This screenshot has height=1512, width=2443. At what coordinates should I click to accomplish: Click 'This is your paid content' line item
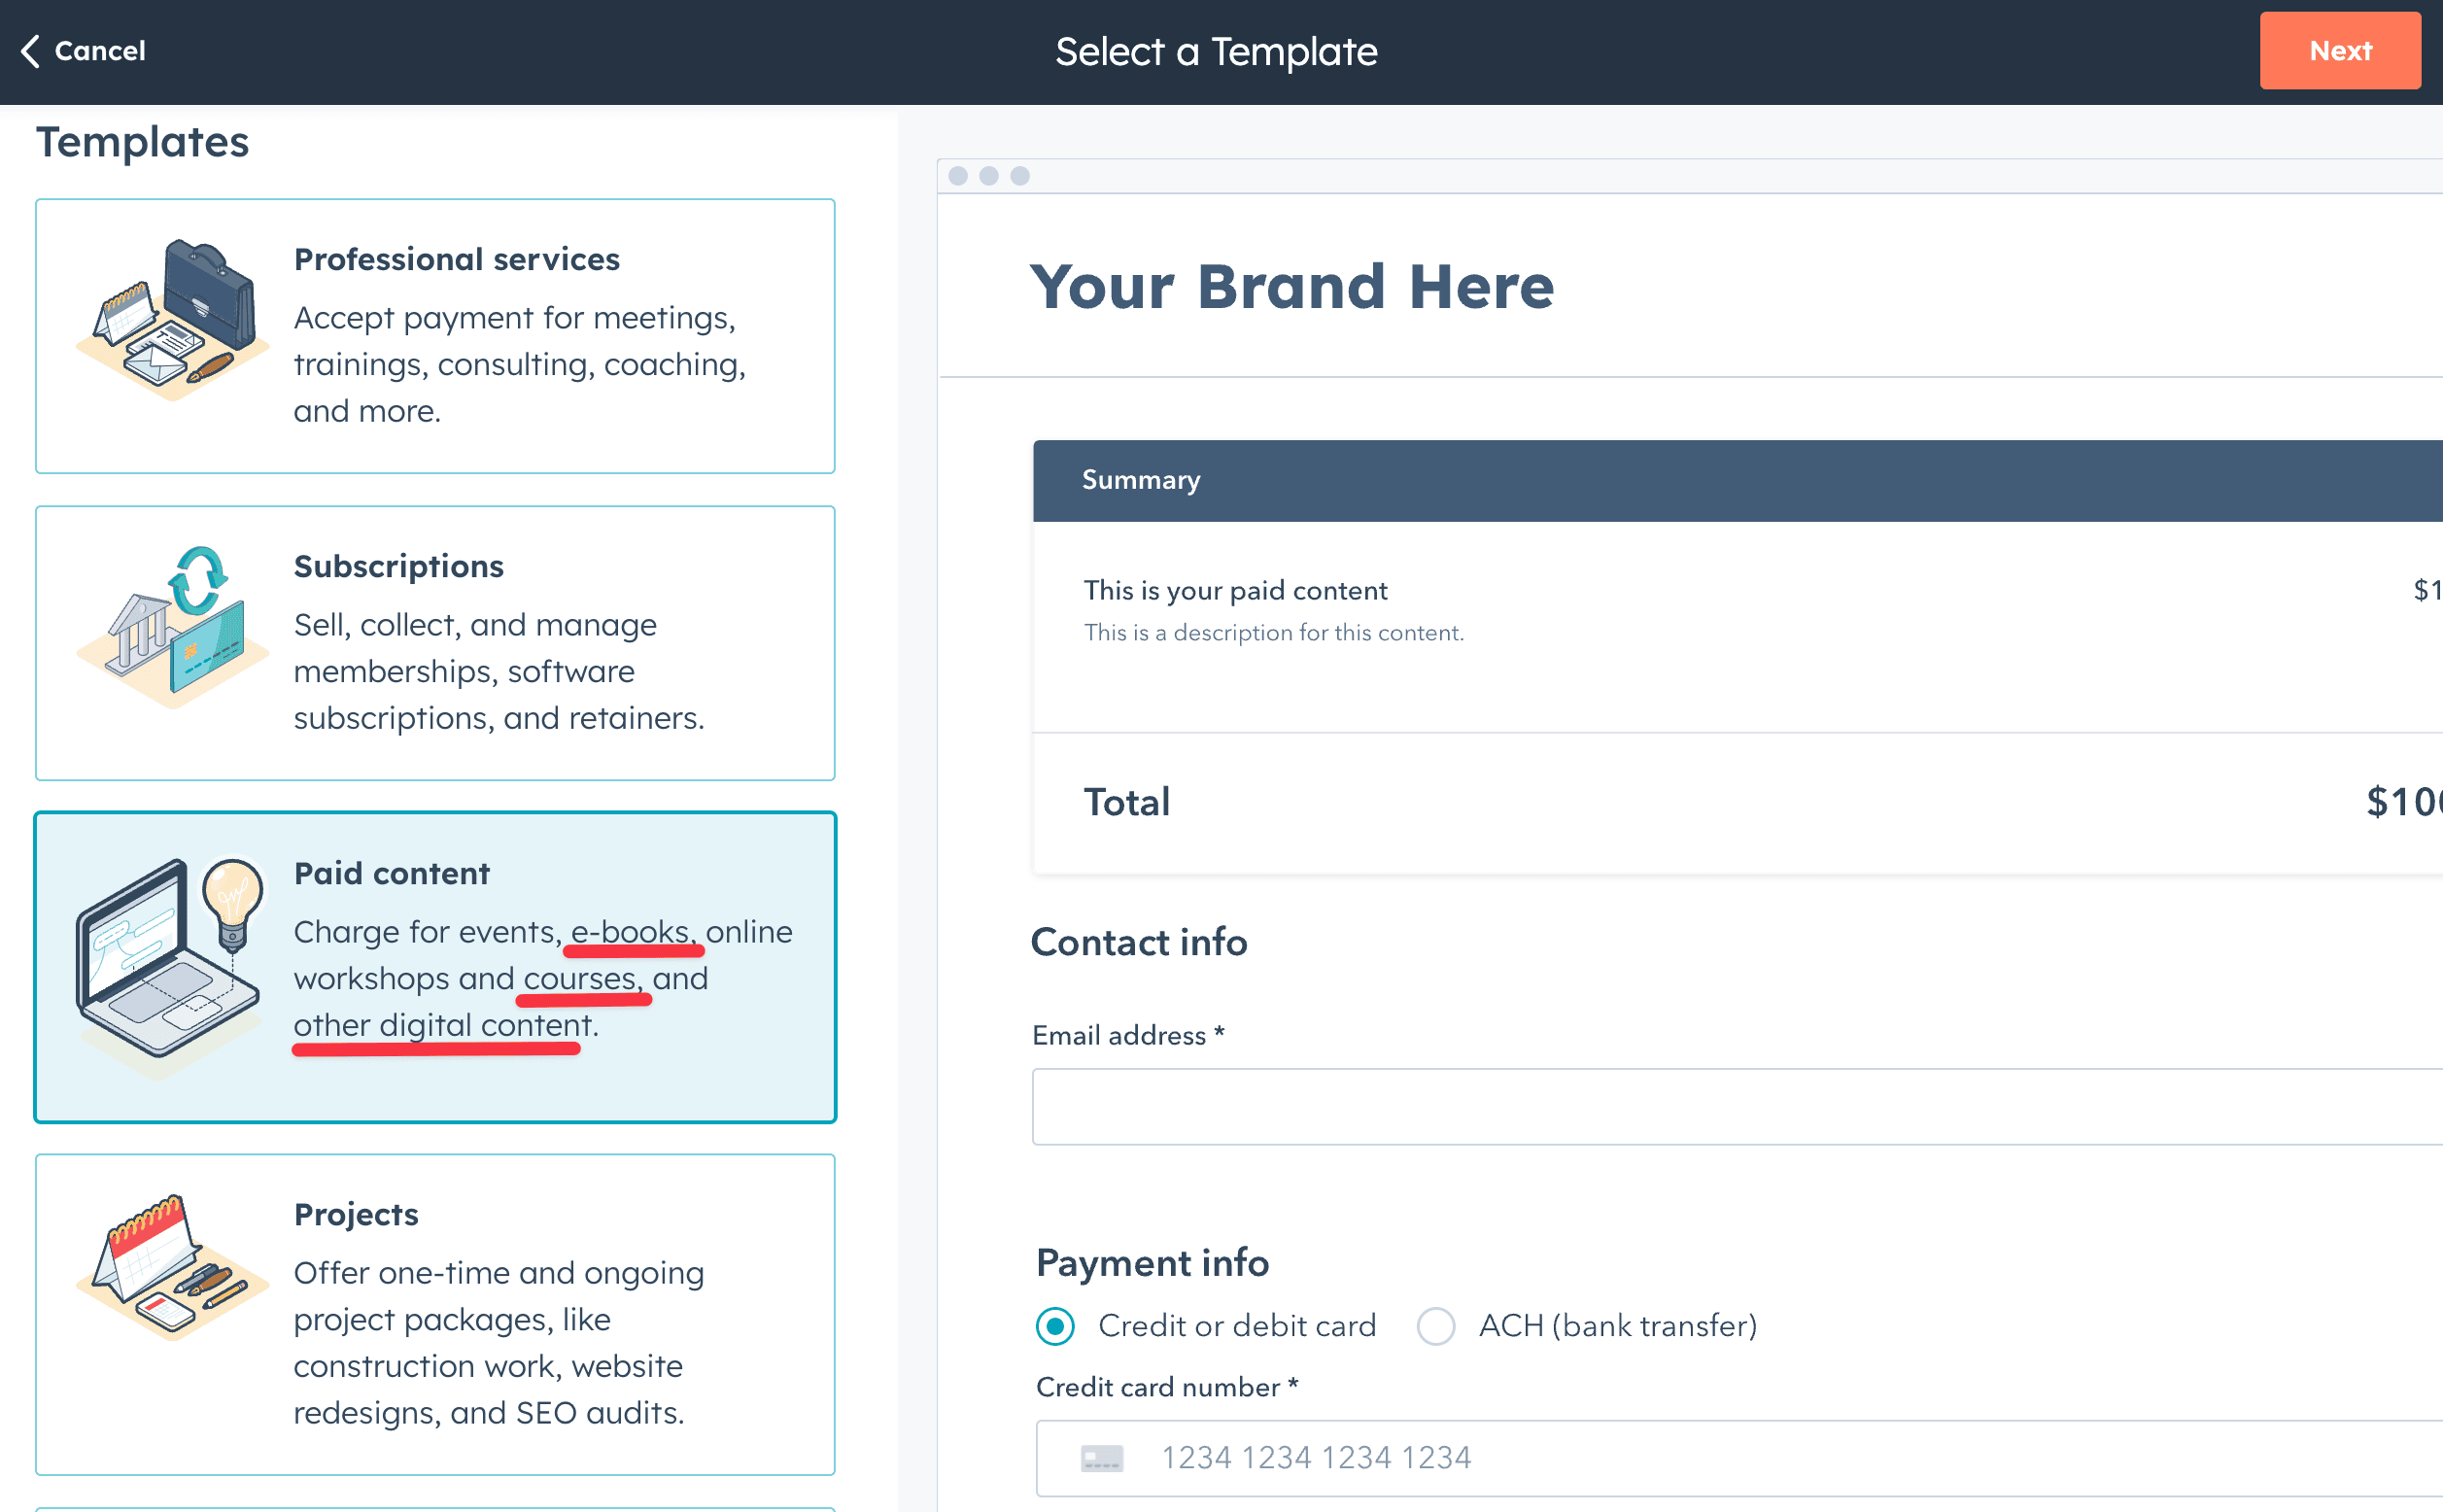(1235, 590)
